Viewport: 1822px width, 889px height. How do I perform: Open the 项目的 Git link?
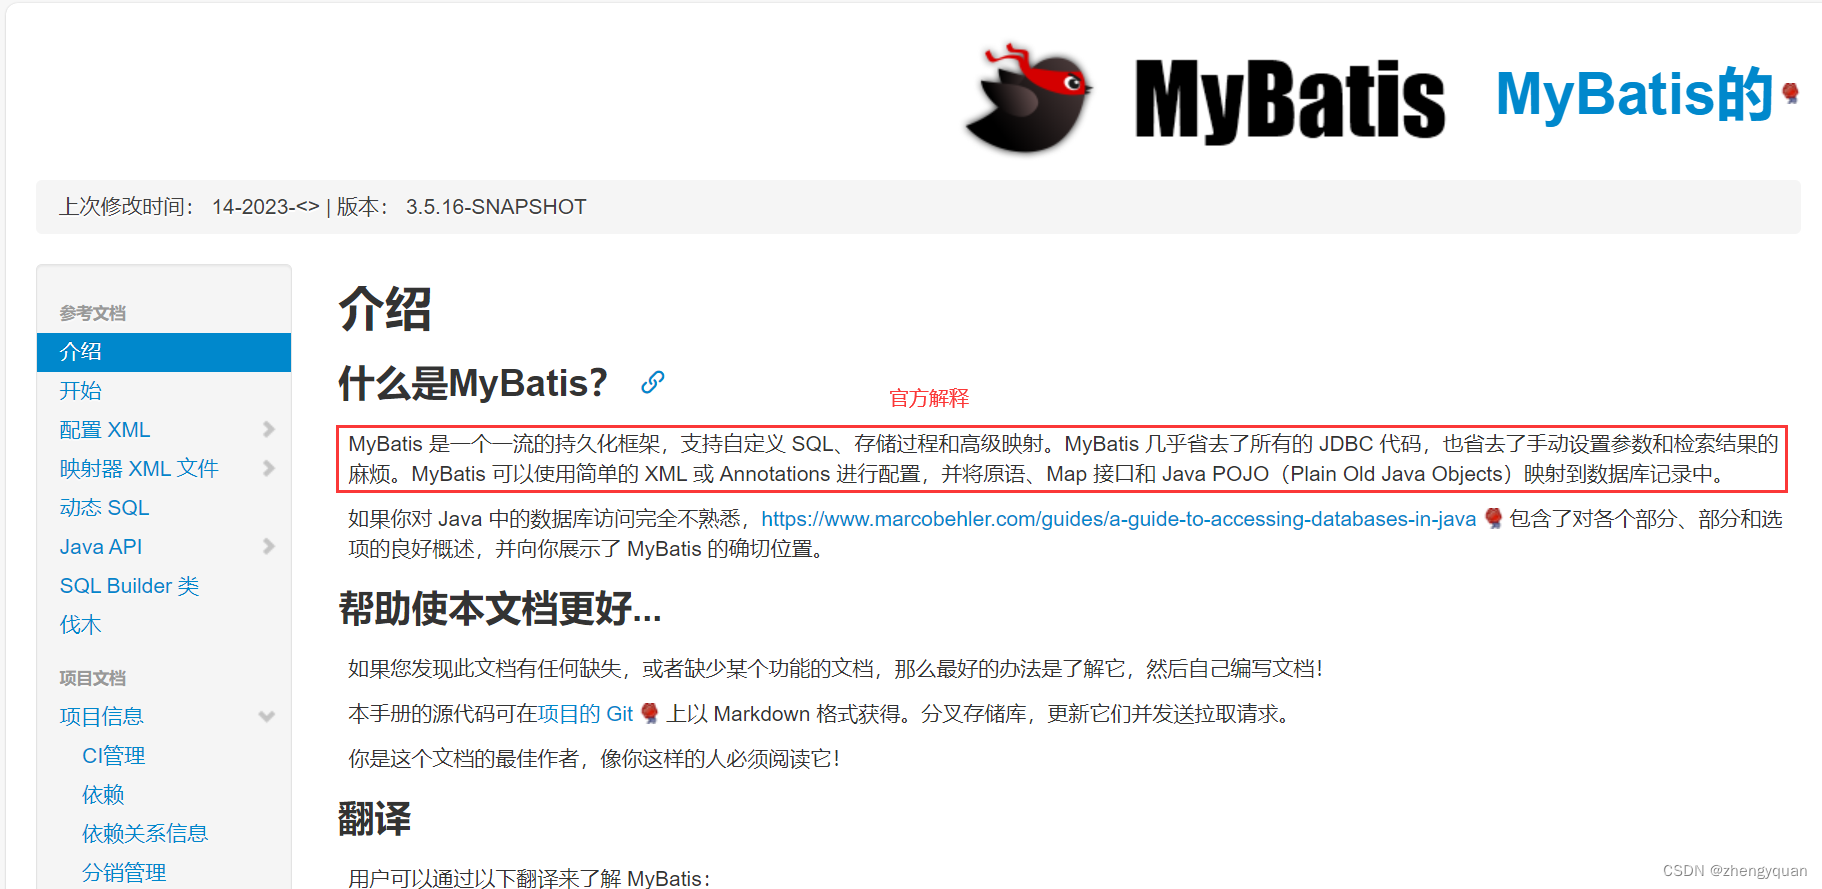tap(586, 714)
